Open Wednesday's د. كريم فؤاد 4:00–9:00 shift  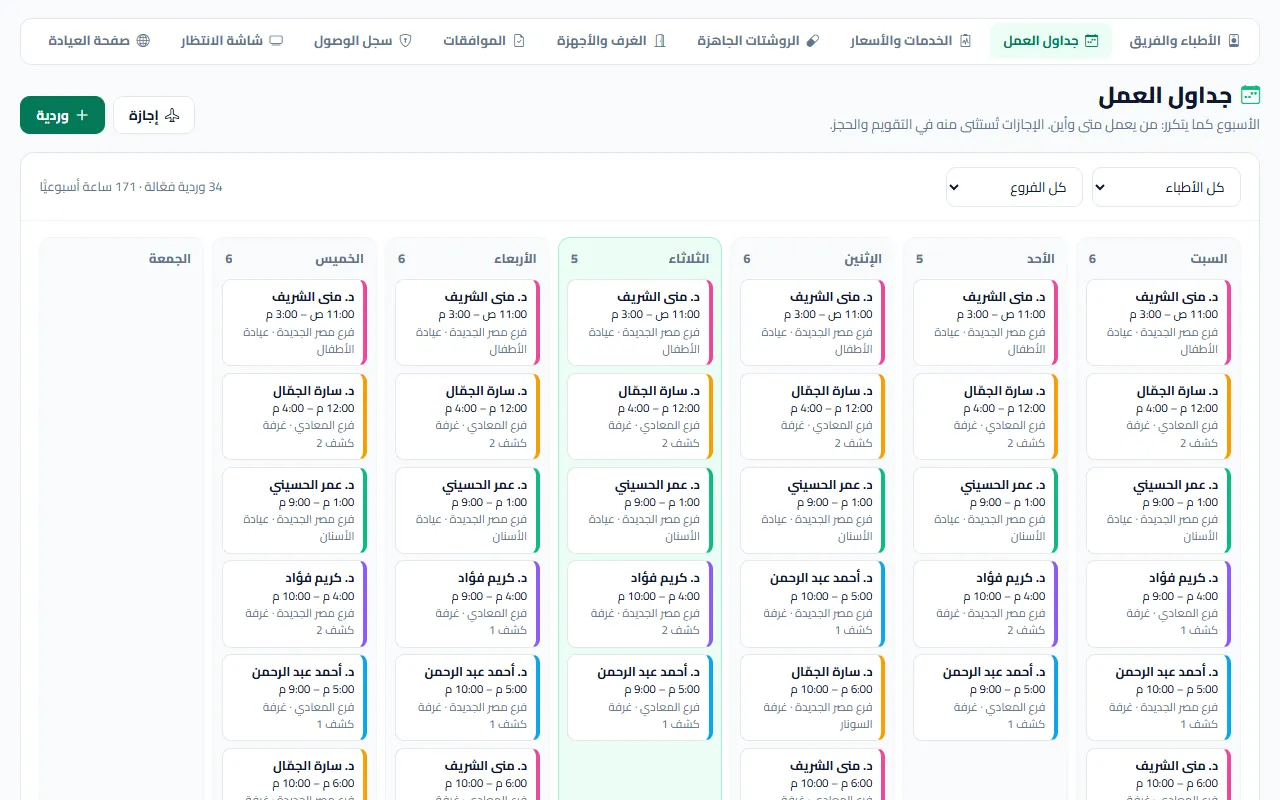pos(467,604)
